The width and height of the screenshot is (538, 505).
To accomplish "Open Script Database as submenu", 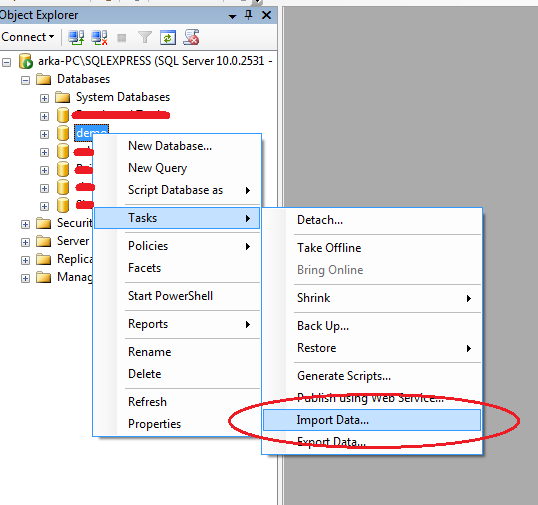I will pos(177,190).
